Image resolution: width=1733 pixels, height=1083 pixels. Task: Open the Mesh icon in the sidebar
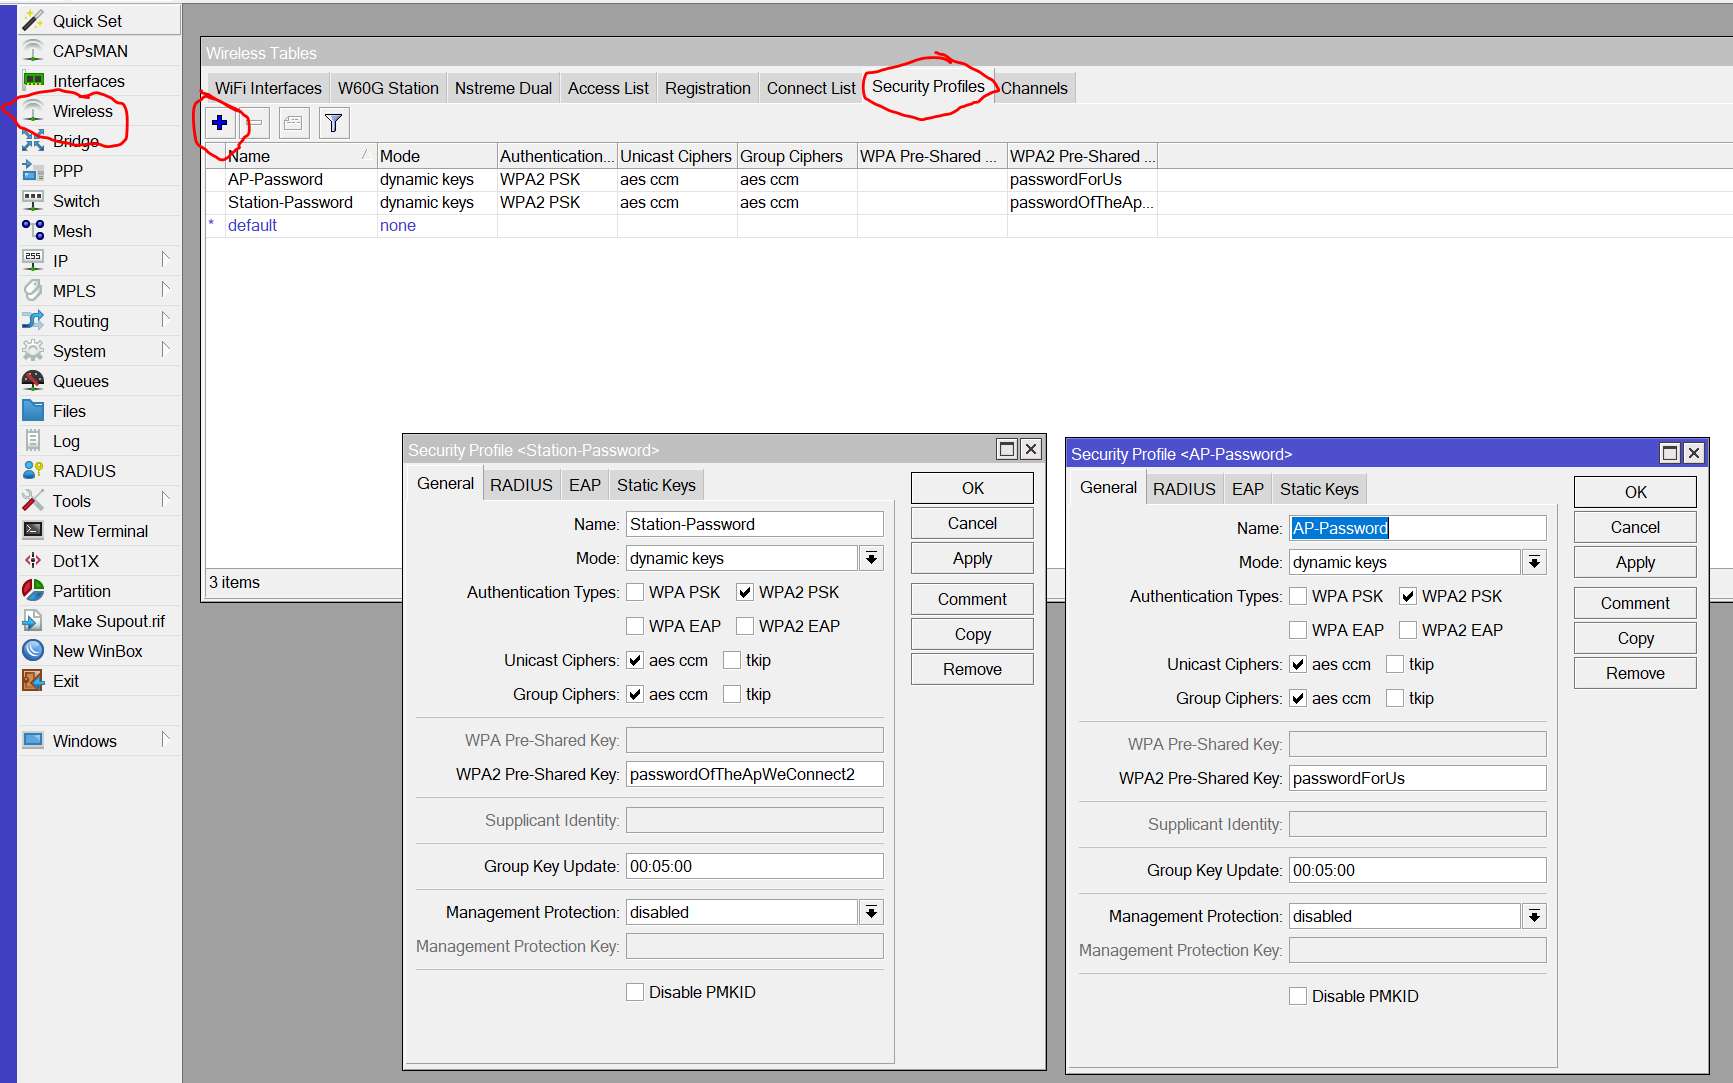coord(33,230)
